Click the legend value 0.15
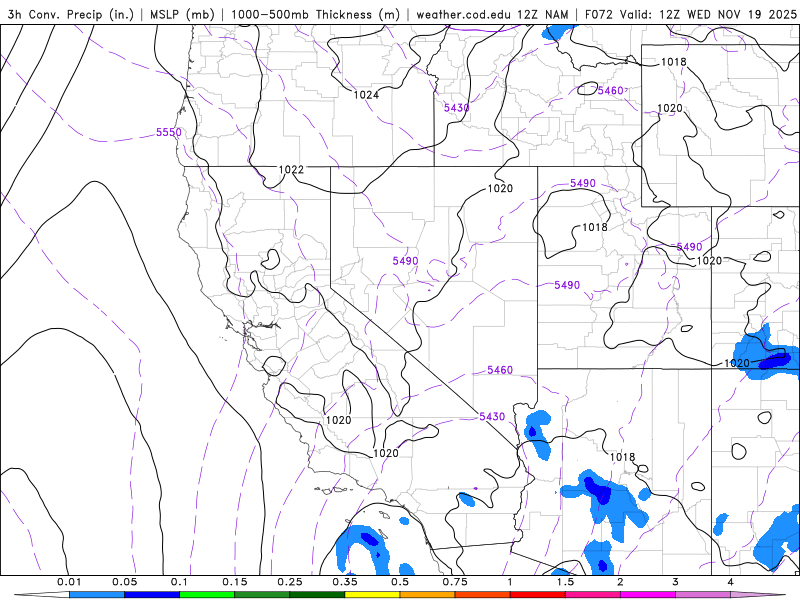800x600 pixels. 235,582
